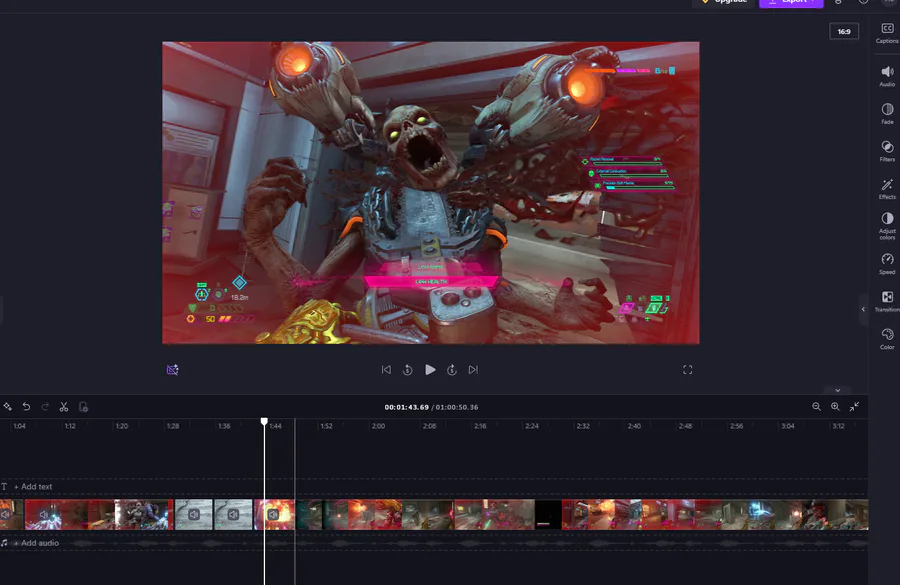Skip forward five seconds
Viewport: 900px width, 585px height.
[x=452, y=370]
